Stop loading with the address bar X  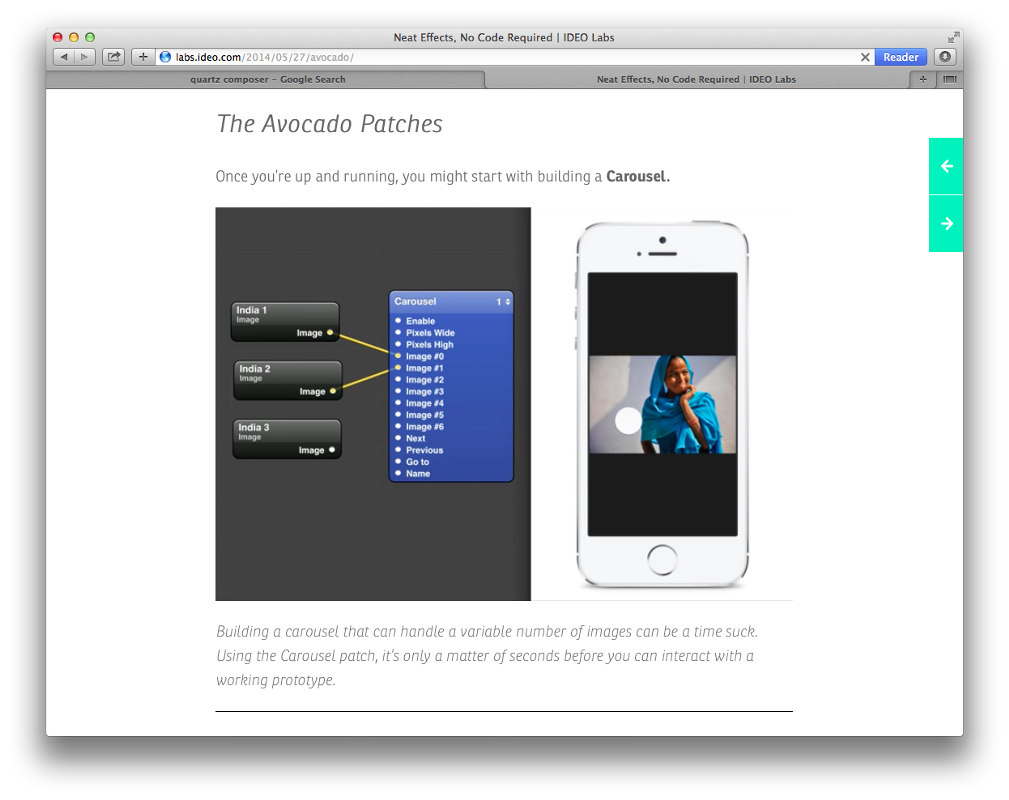pyautogui.click(x=865, y=57)
